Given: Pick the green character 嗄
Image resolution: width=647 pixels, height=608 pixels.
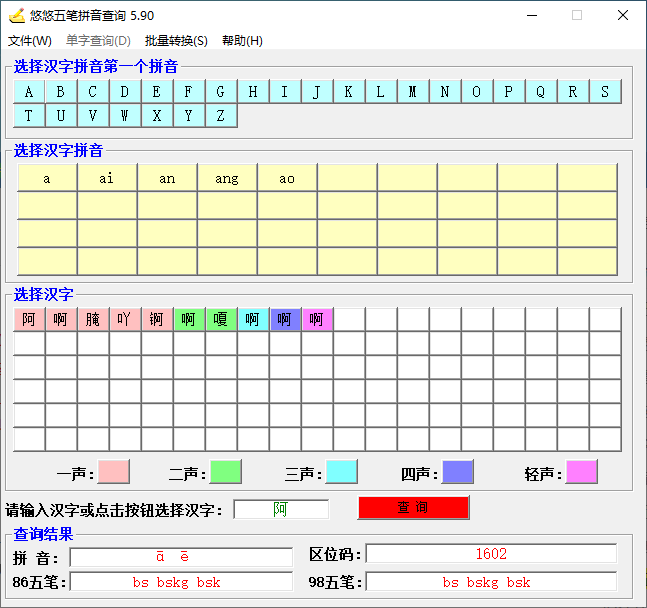Looking at the screenshot, I should (x=221, y=319).
